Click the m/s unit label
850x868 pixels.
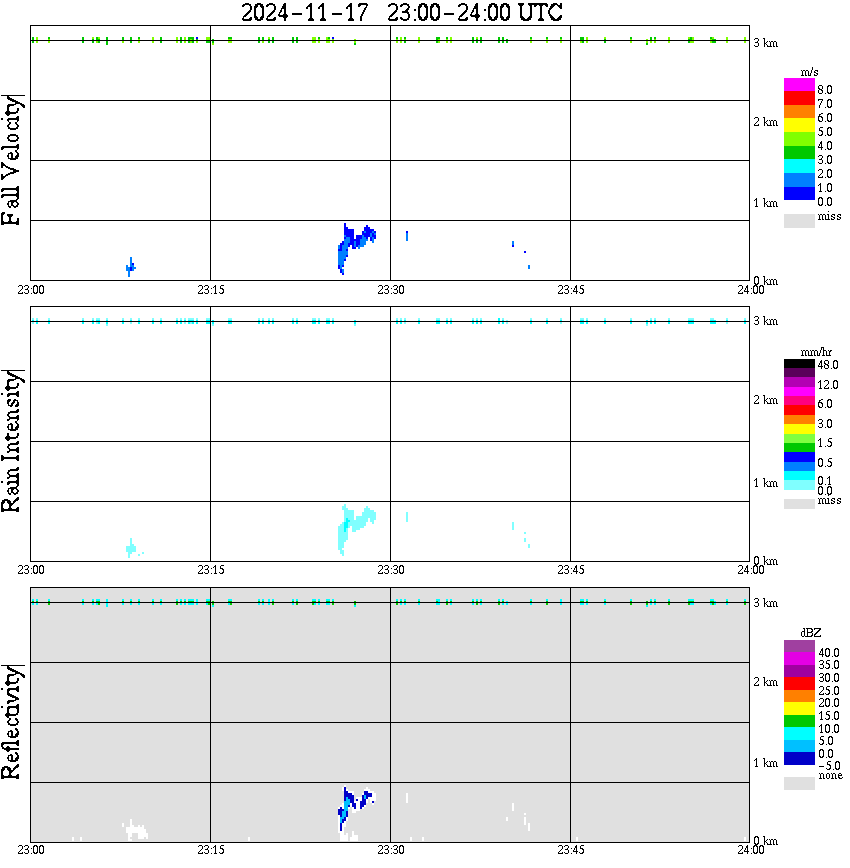(x=809, y=72)
